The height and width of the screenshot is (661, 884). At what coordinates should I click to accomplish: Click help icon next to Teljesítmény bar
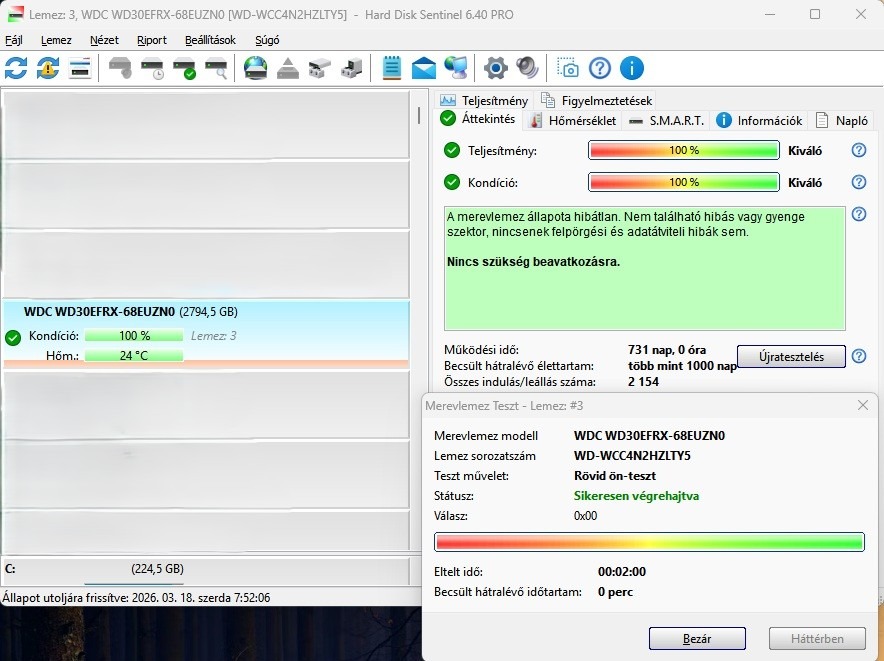859,150
